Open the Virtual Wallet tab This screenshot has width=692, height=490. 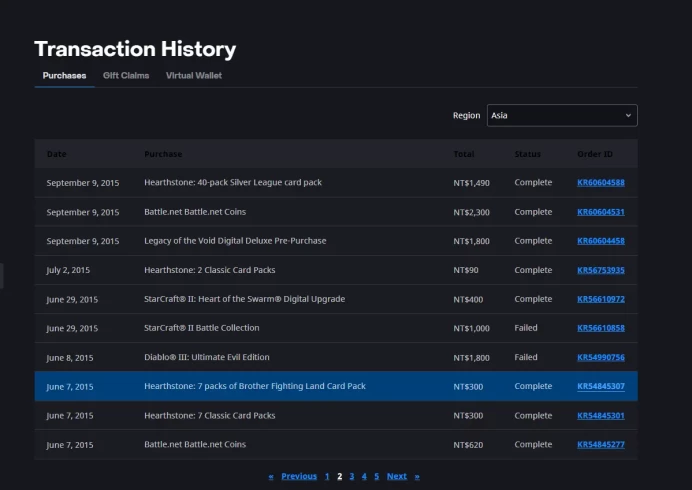(x=194, y=75)
